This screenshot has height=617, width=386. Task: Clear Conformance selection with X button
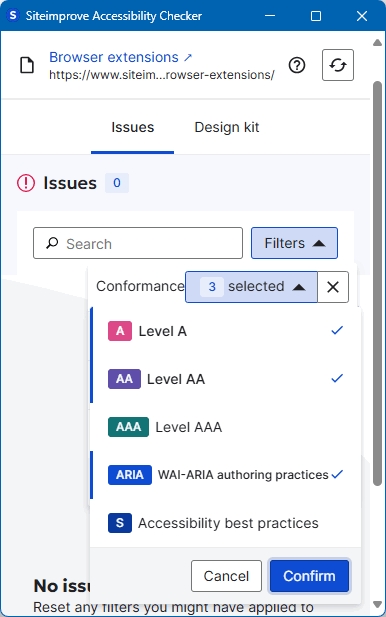(x=333, y=287)
